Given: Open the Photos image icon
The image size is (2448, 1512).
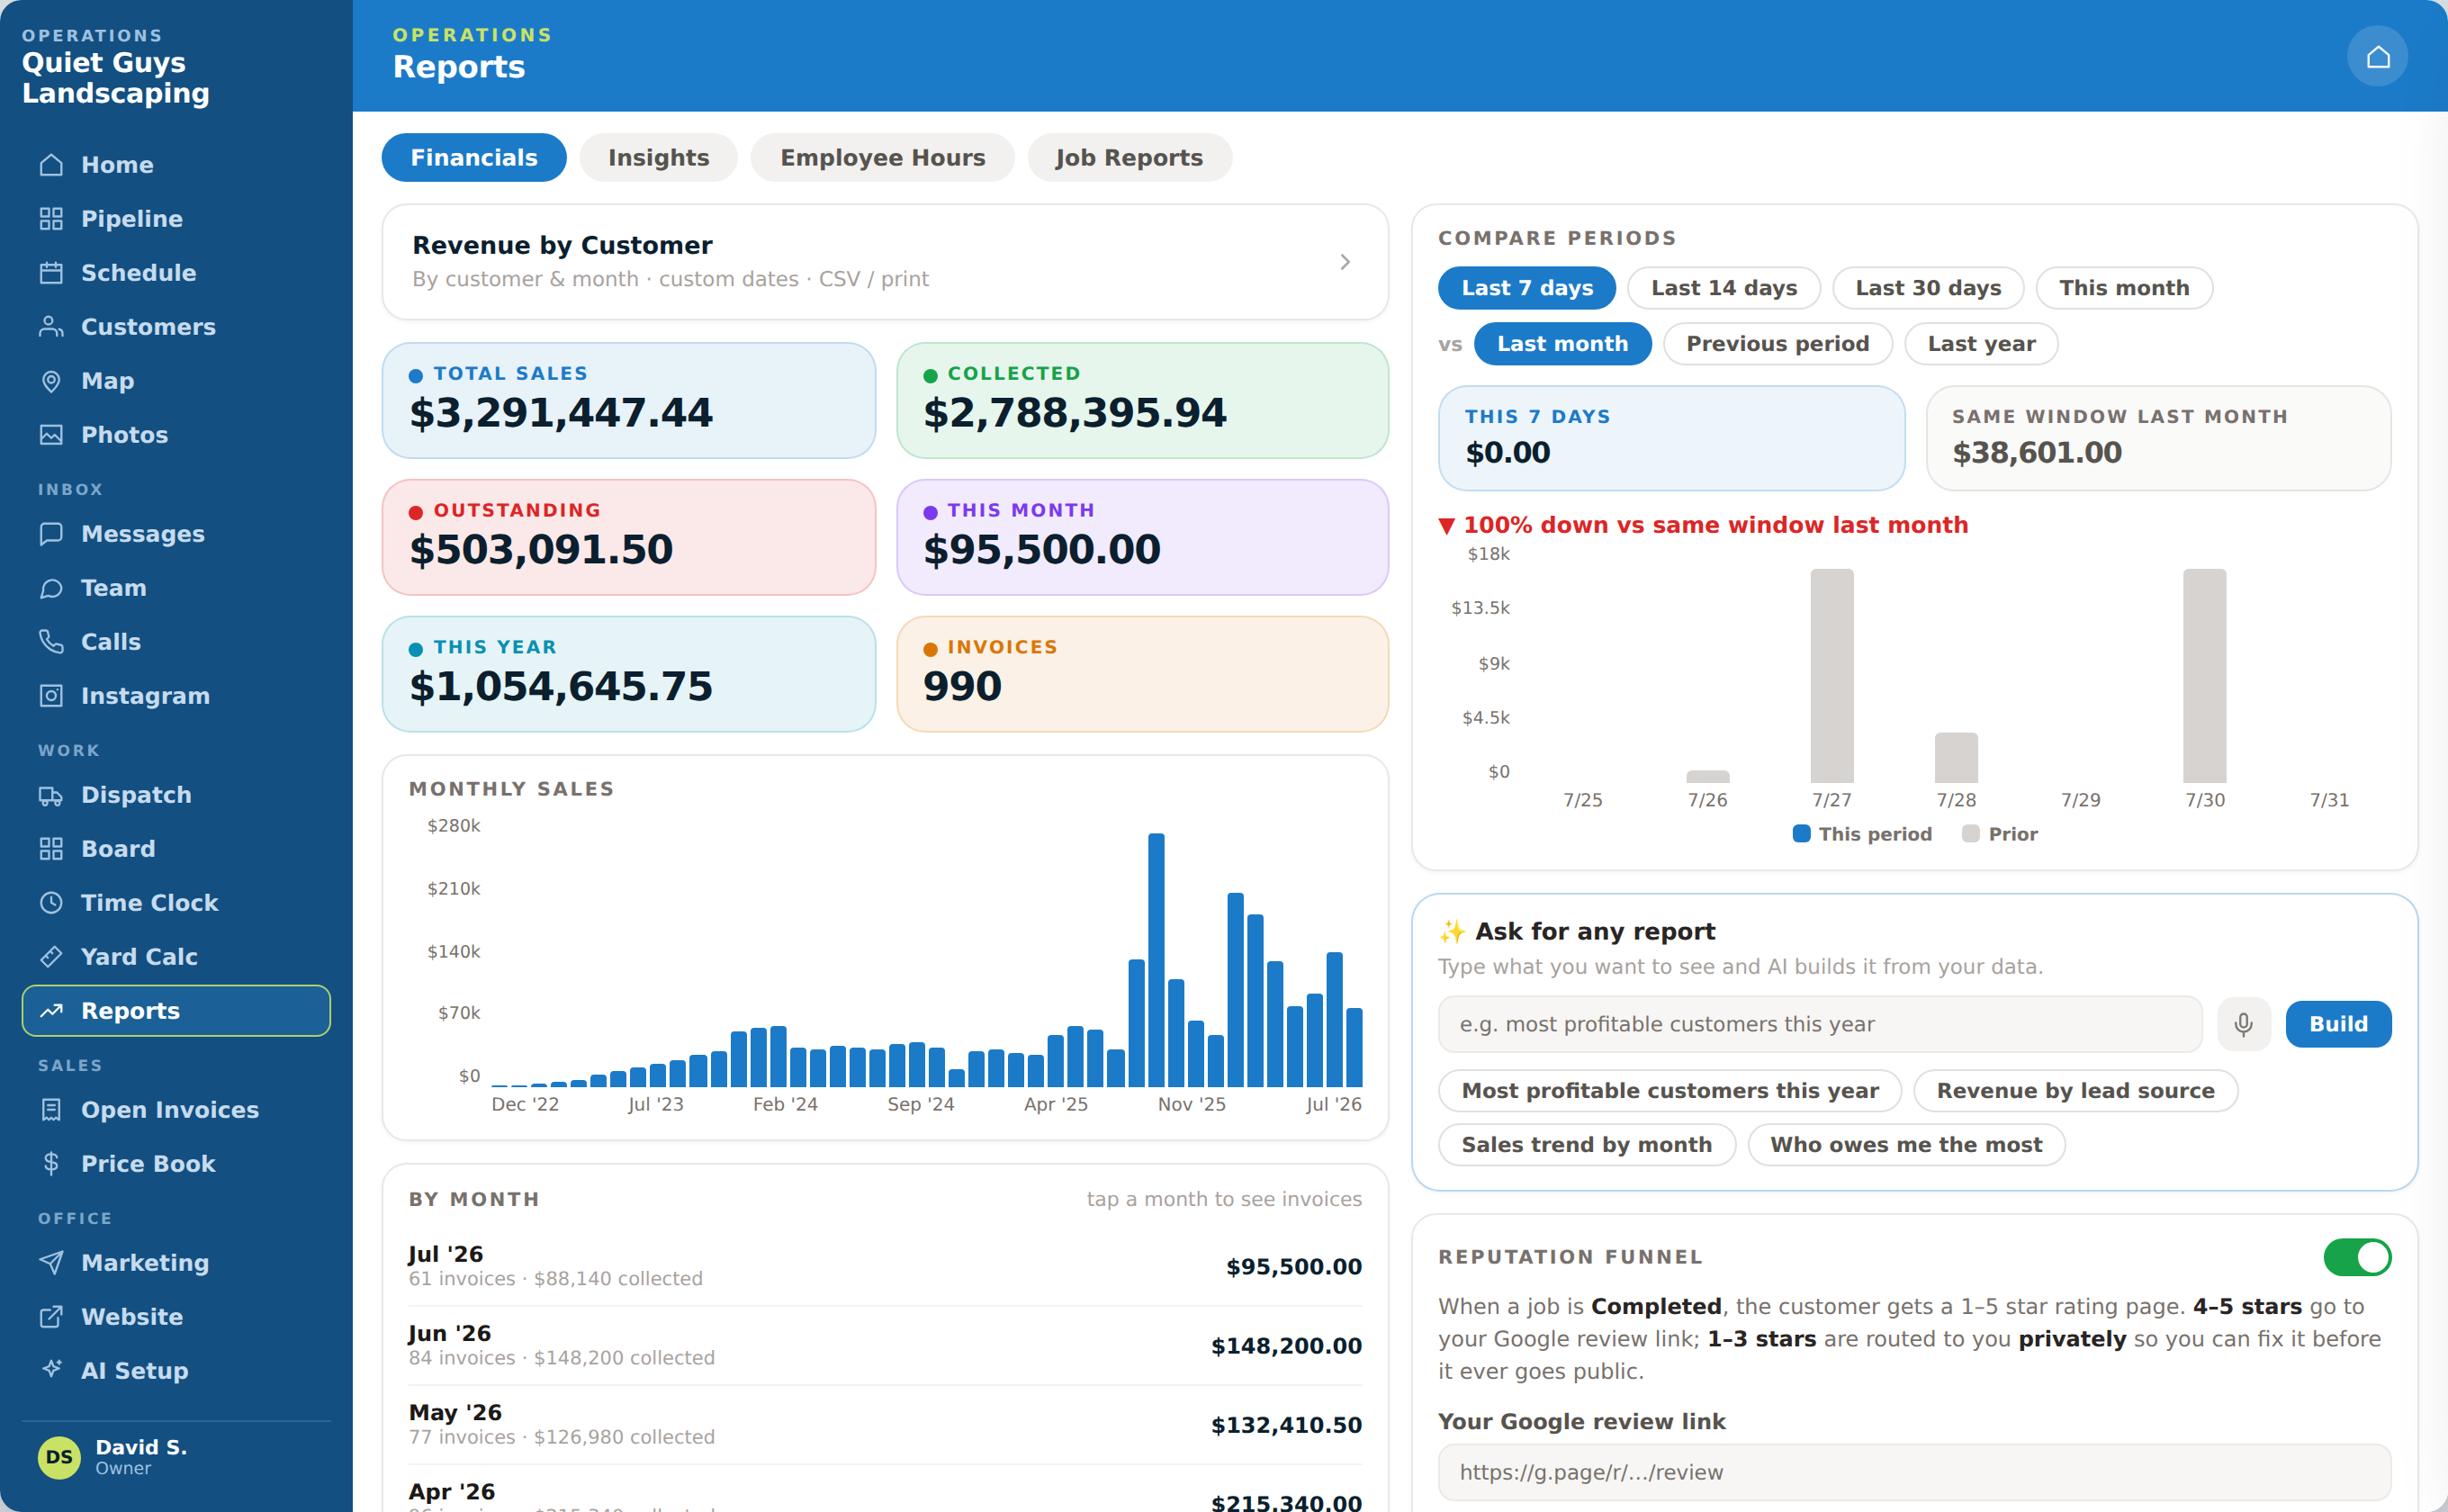Looking at the screenshot, I should point(51,435).
